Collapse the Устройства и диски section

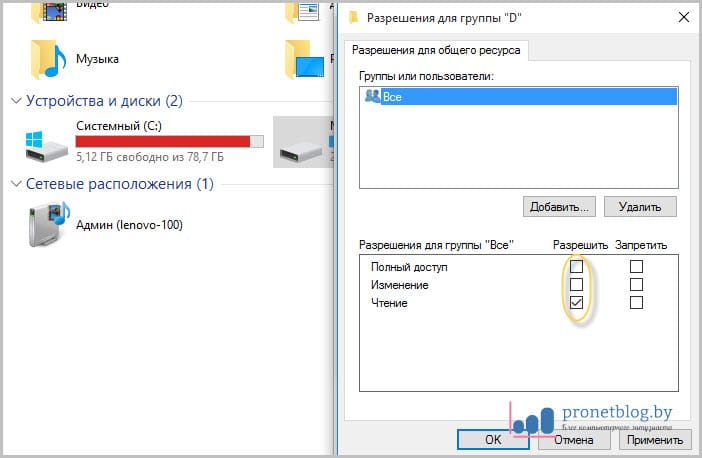(x=15, y=101)
